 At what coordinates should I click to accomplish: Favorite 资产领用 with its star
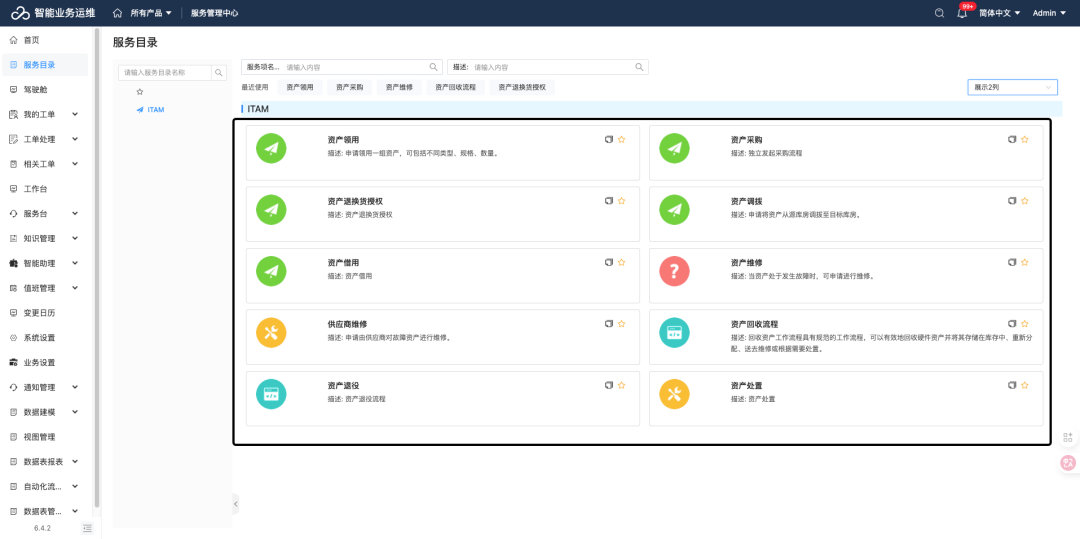click(621, 139)
